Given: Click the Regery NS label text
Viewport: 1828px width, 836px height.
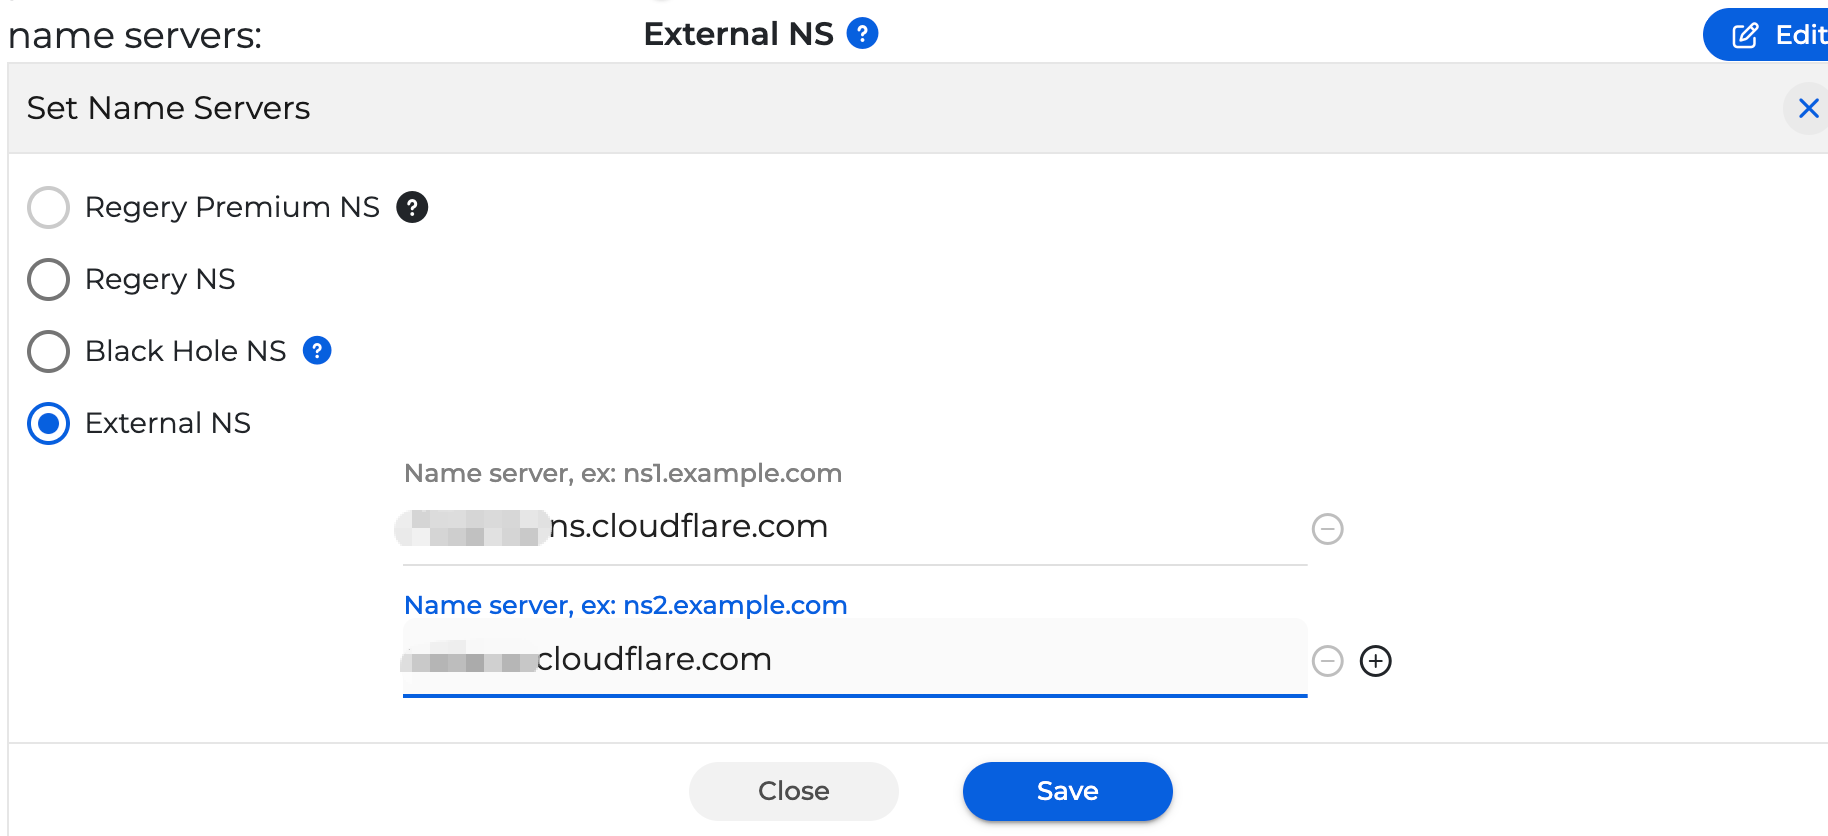Looking at the screenshot, I should (160, 279).
